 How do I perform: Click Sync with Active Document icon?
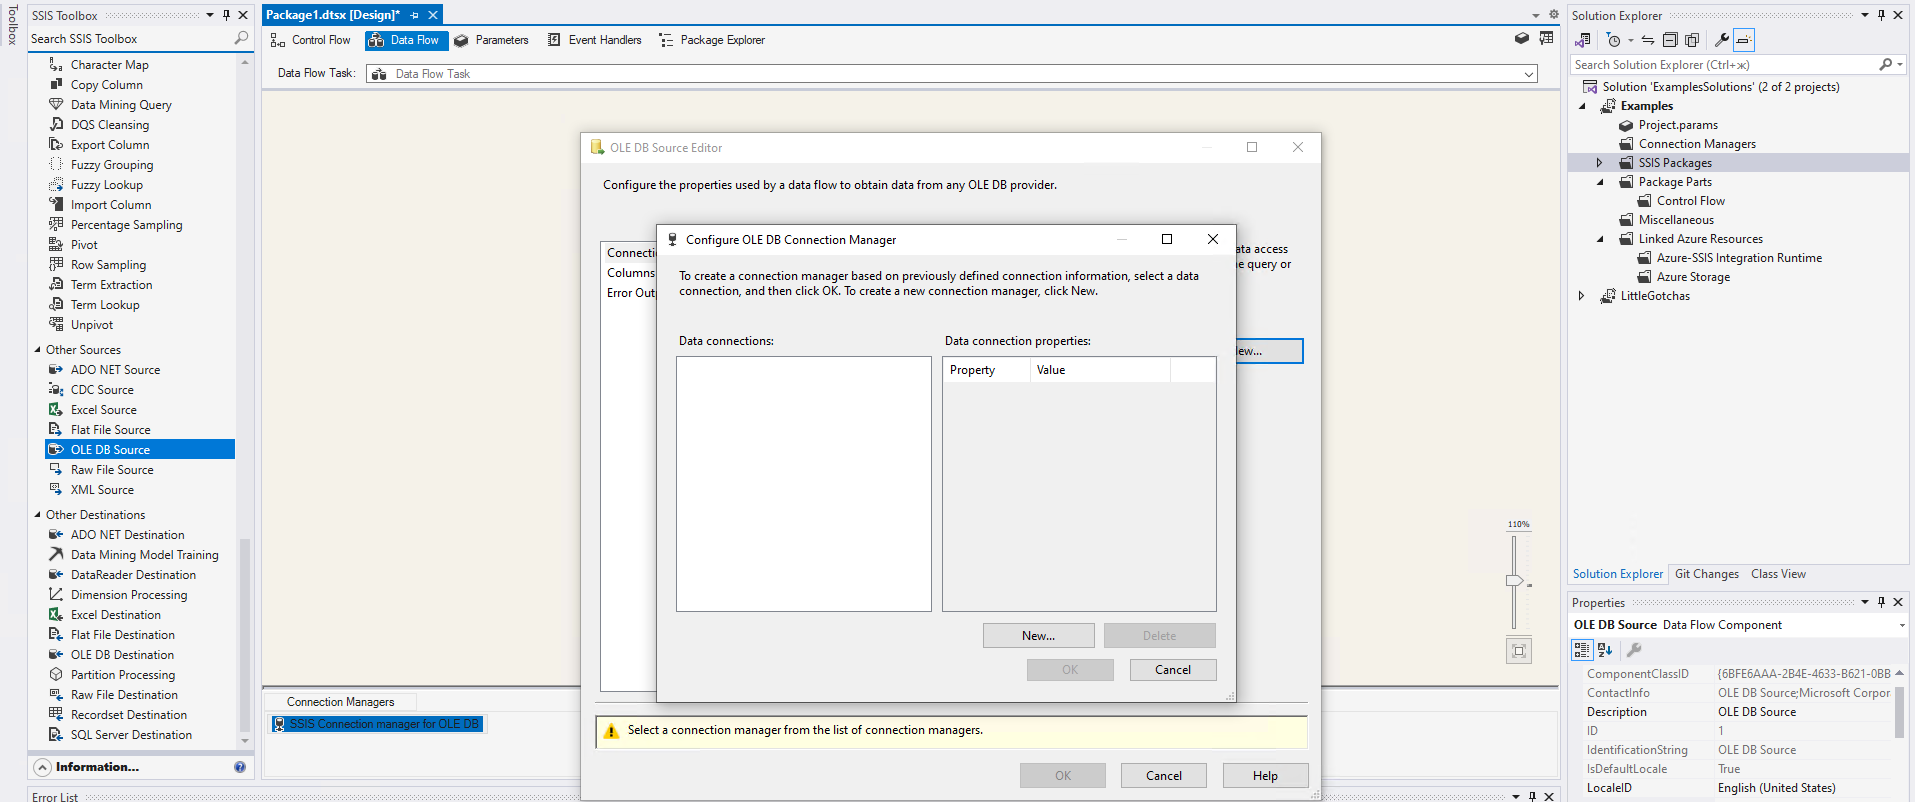pos(1648,40)
